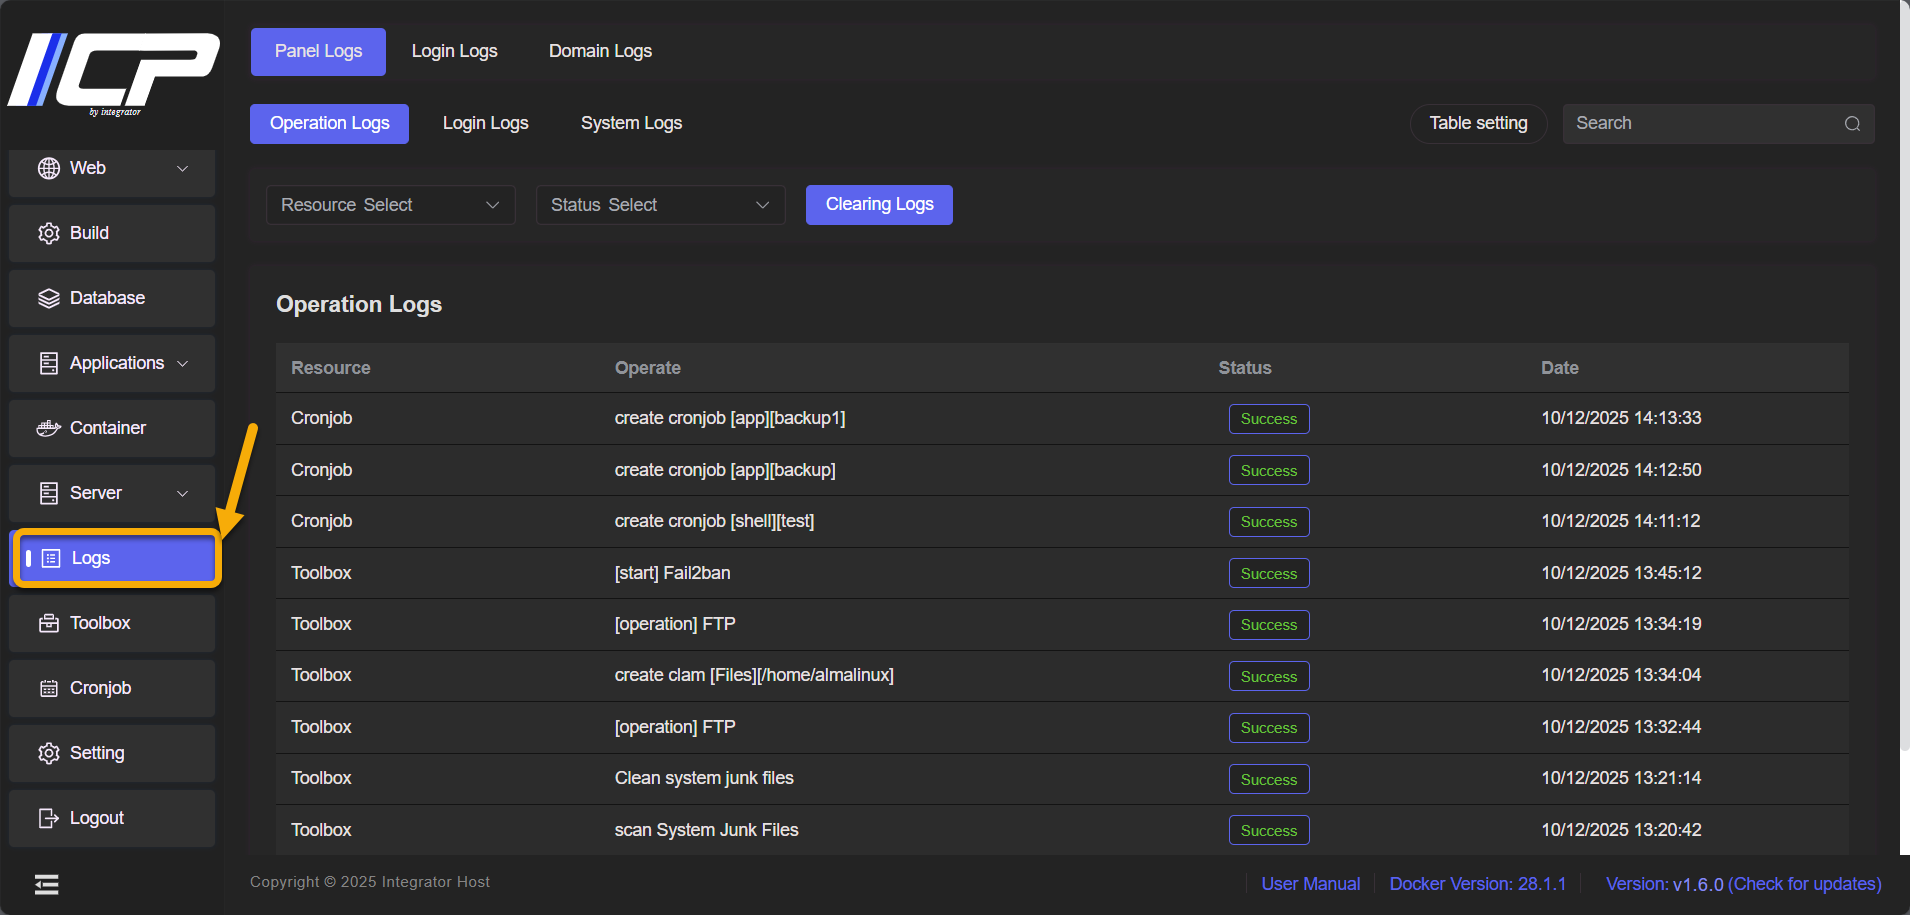Click the Docker Version: 28.1.1 link
Image resolution: width=1910 pixels, height=915 pixels.
click(1478, 884)
